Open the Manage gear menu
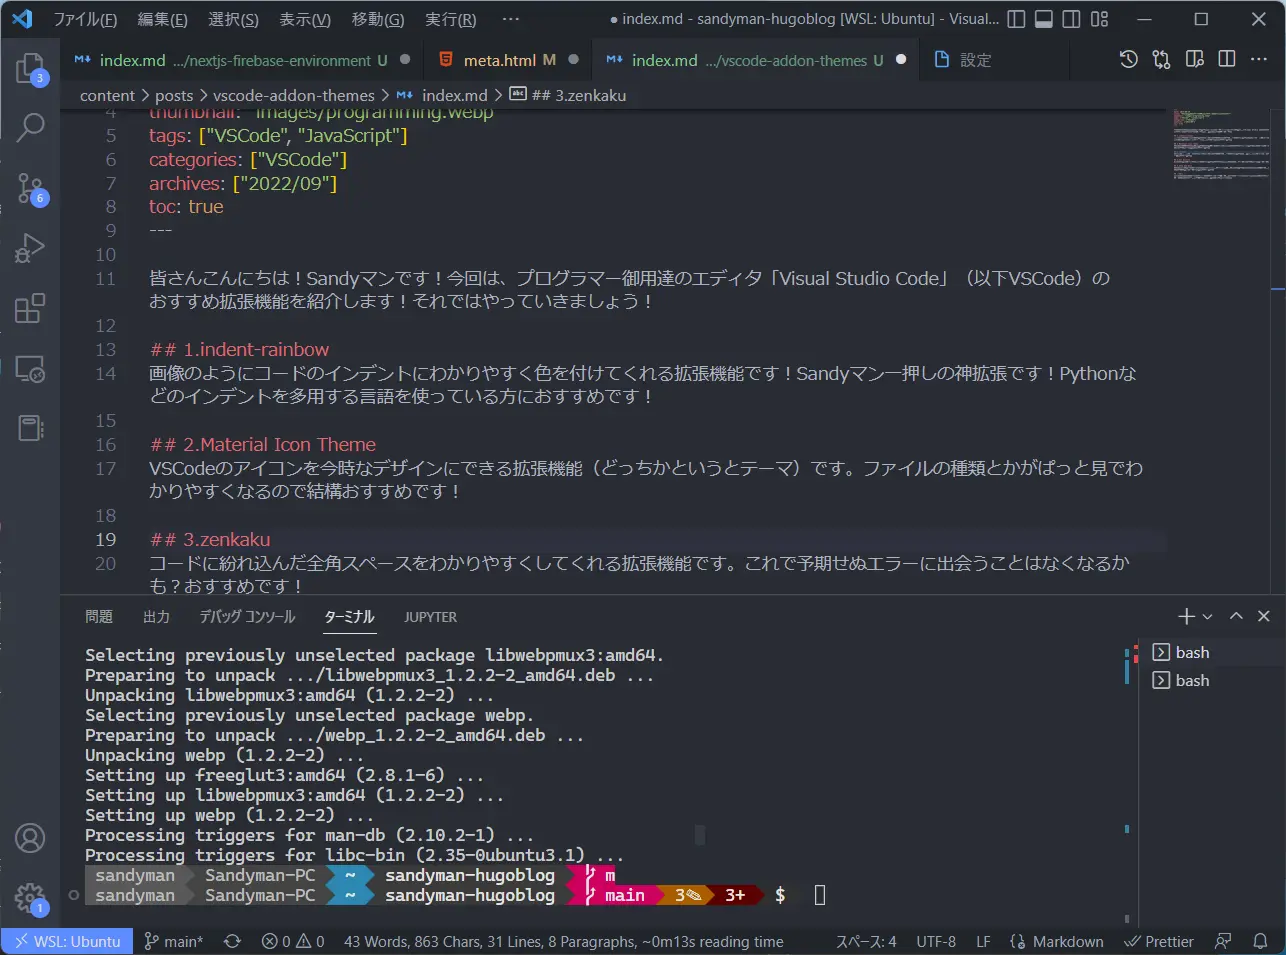The height and width of the screenshot is (955, 1286). click(30, 896)
